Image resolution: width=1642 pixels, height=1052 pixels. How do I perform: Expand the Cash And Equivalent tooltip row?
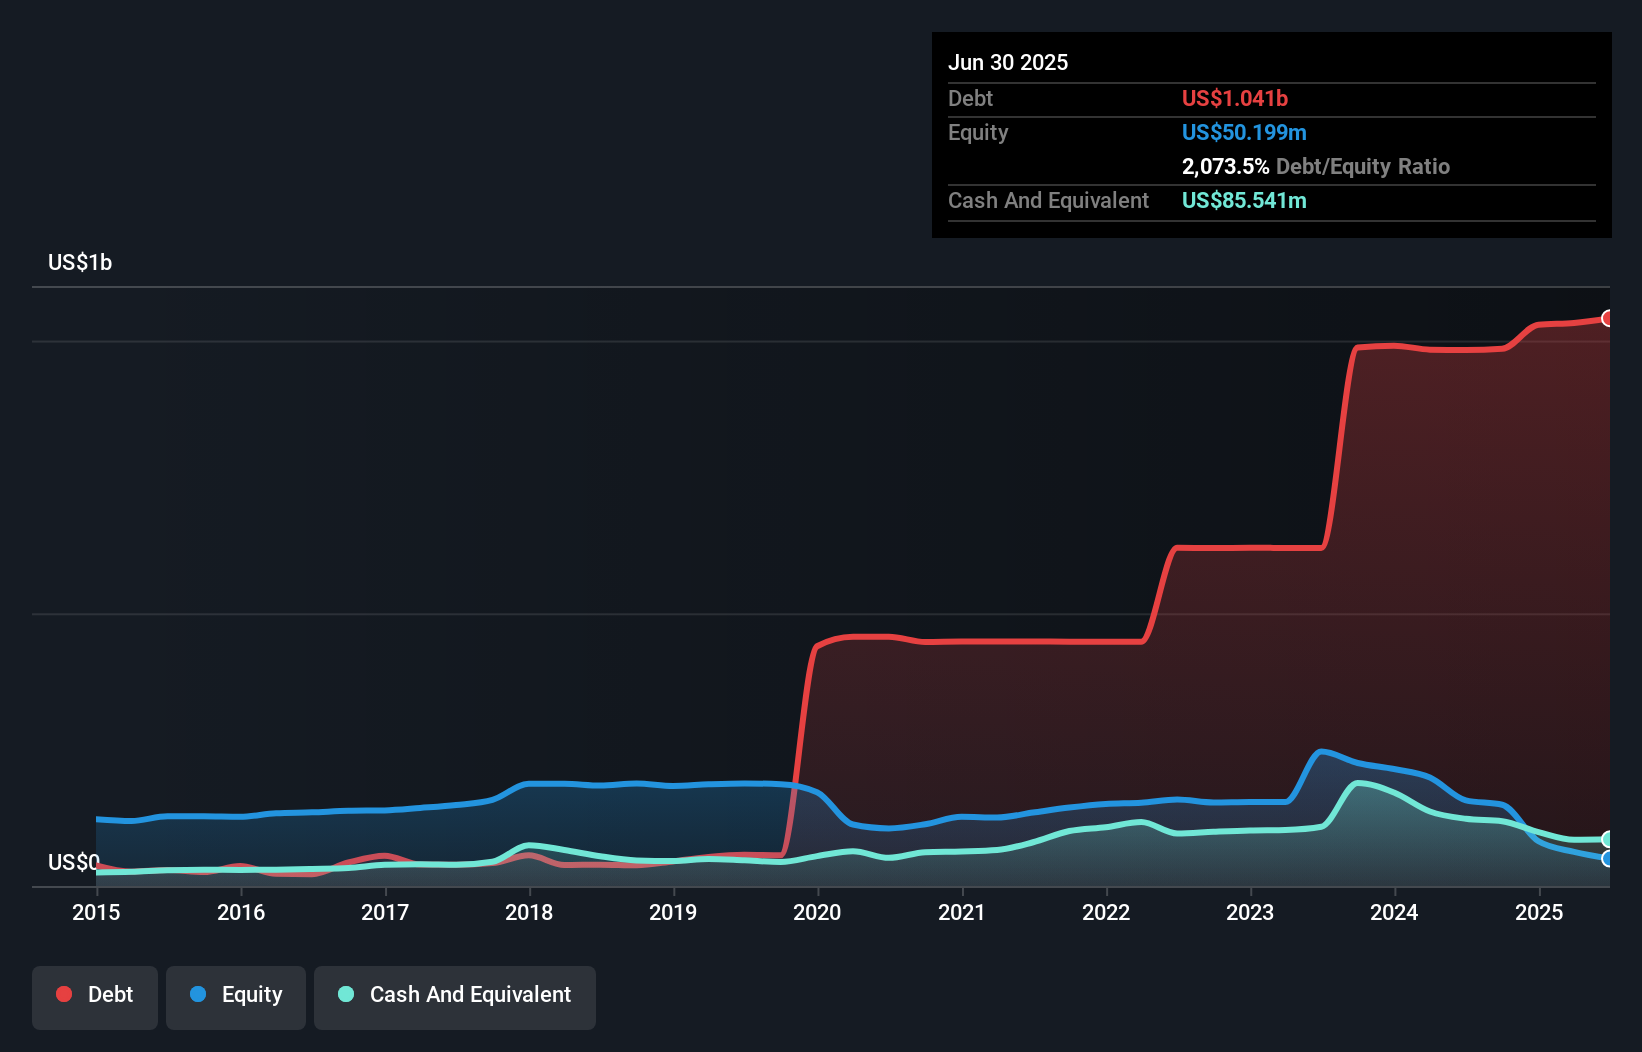pos(1048,200)
